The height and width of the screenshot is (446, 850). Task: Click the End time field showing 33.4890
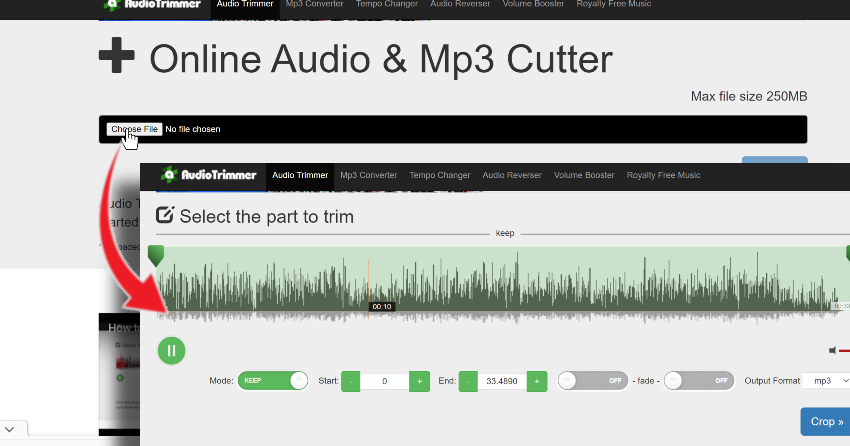click(502, 381)
